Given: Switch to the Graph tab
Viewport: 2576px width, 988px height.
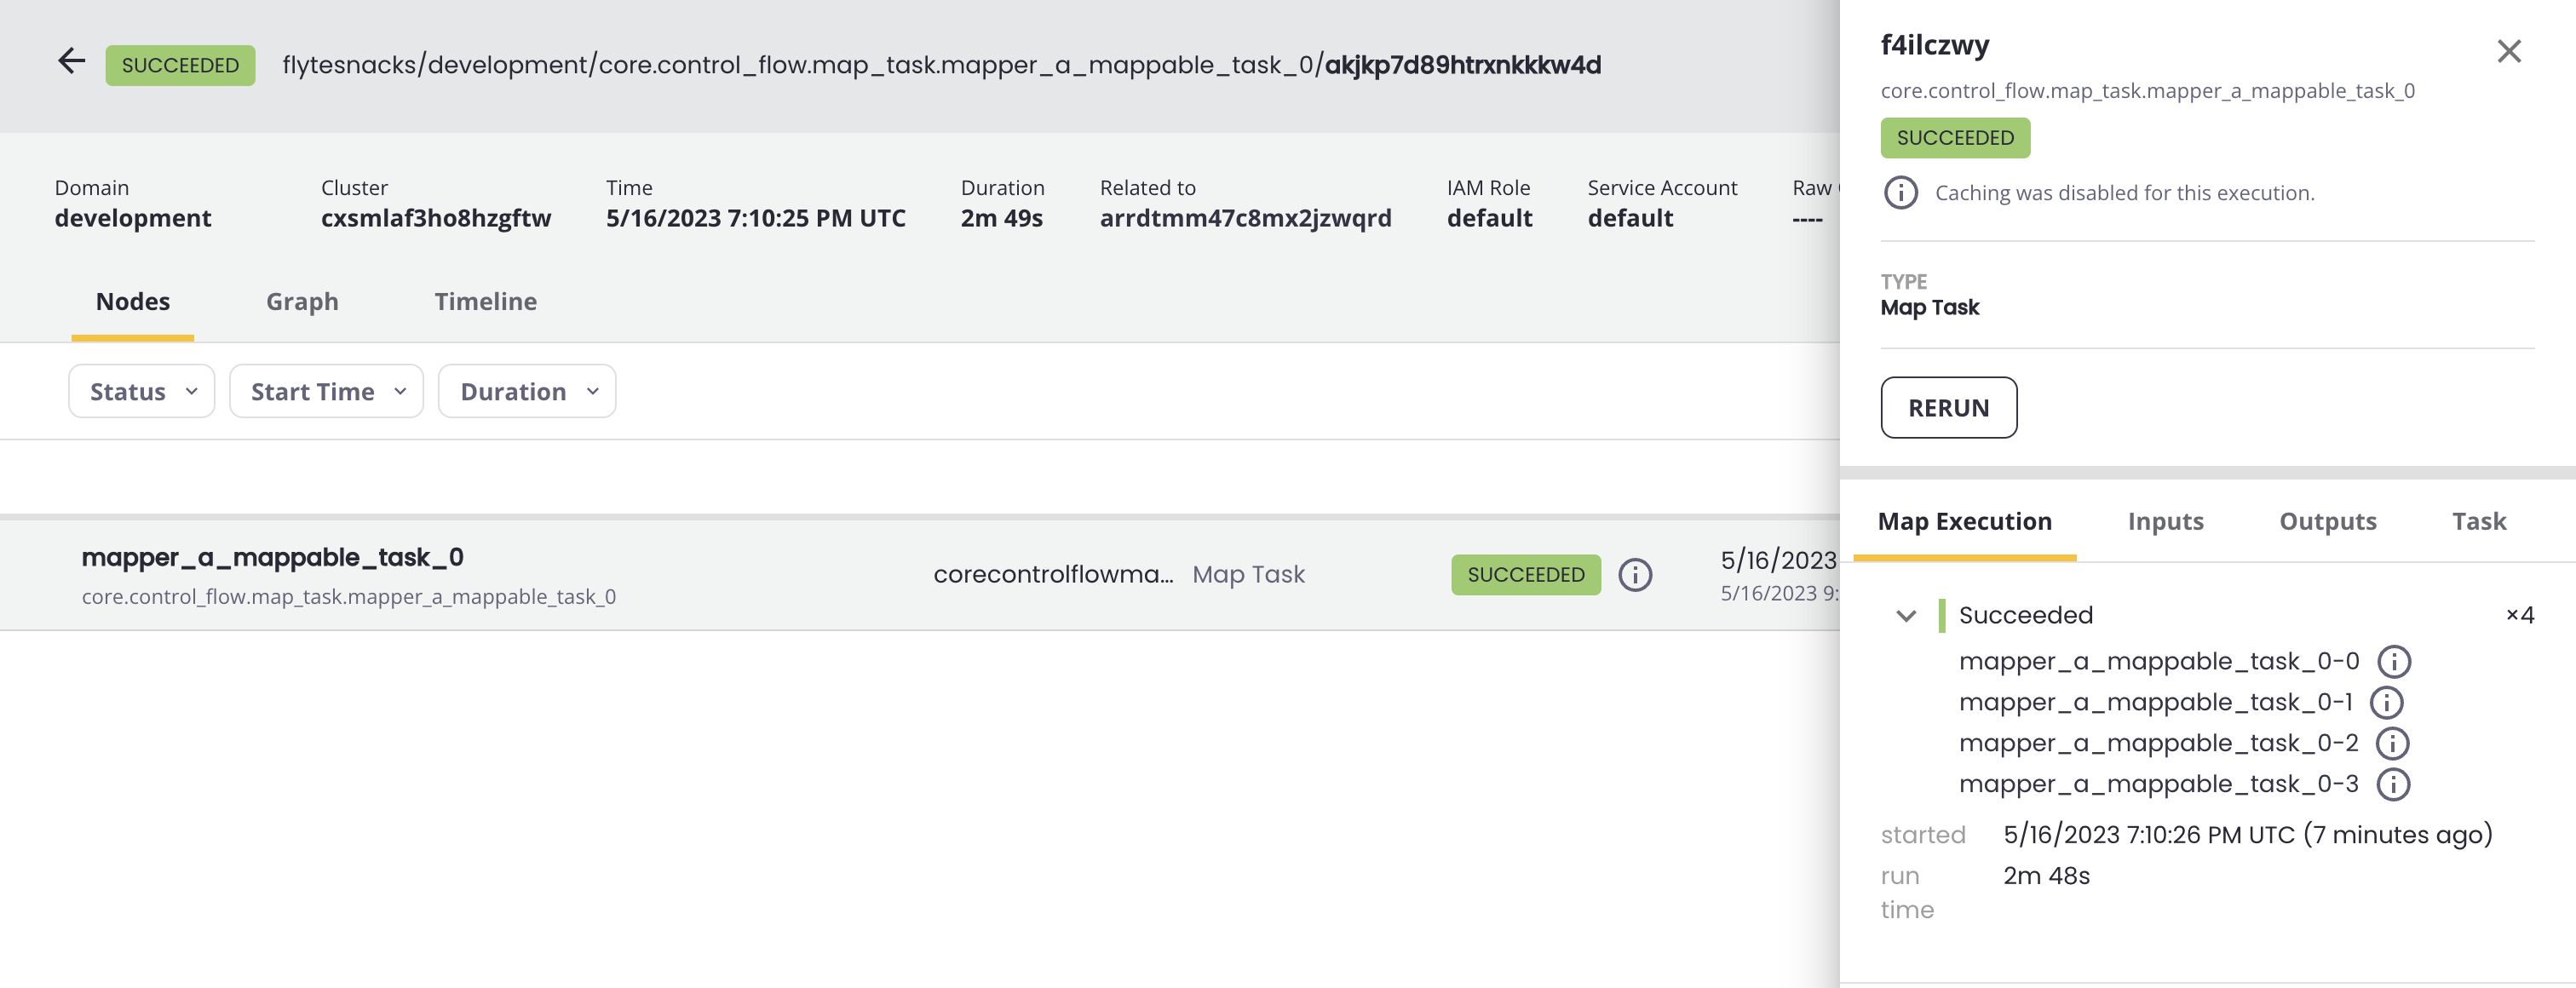Looking at the screenshot, I should [x=302, y=302].
